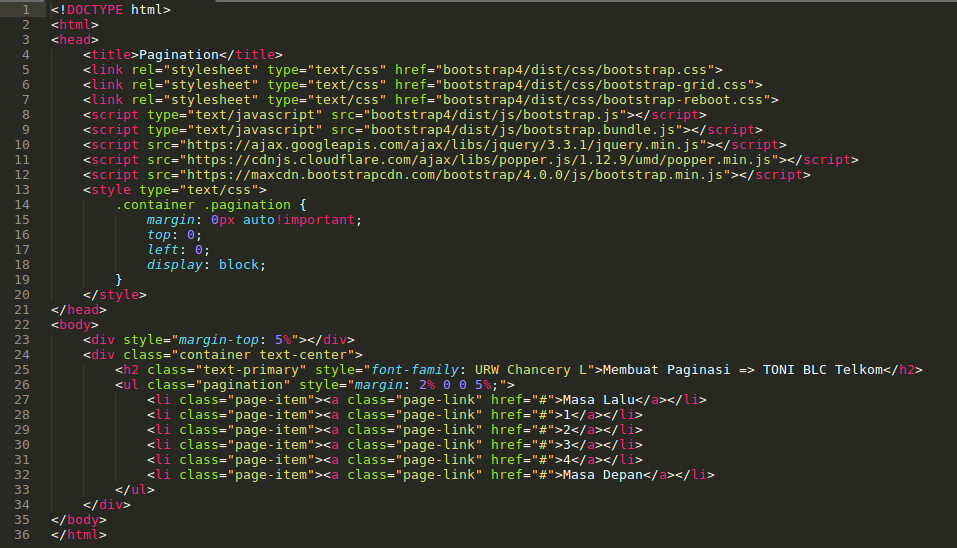957x548 pixels.
Task: Place cursor on the !important keyword
Action: coord(318,220)
